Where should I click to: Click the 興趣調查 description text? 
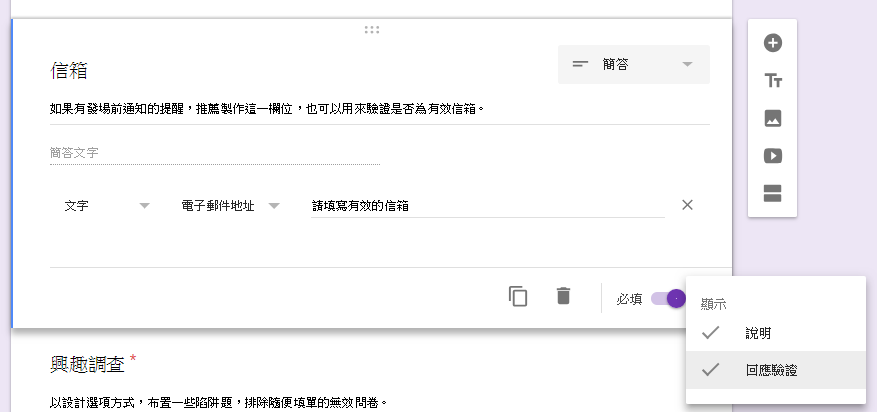pyautogui.click(x=218, y=402)
